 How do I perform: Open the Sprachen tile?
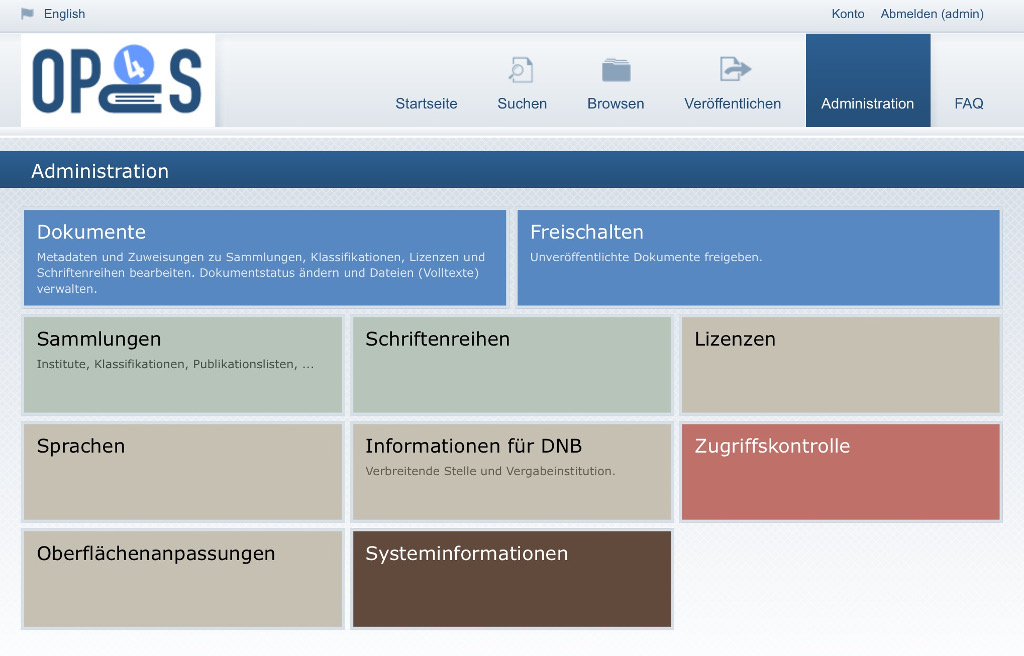tap(183, 472)
